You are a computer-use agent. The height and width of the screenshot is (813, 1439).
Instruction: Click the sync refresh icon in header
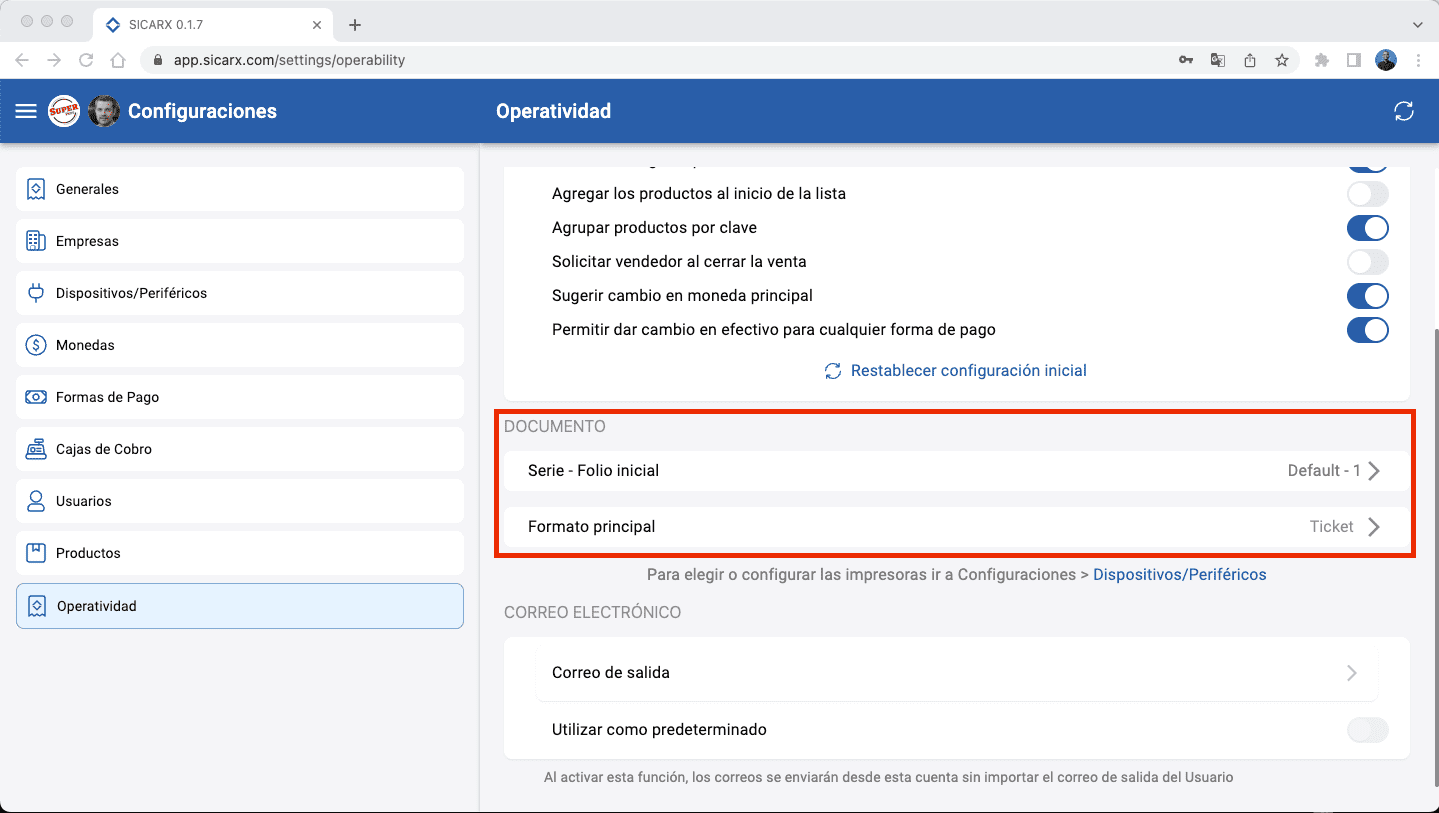[1403, 111]
